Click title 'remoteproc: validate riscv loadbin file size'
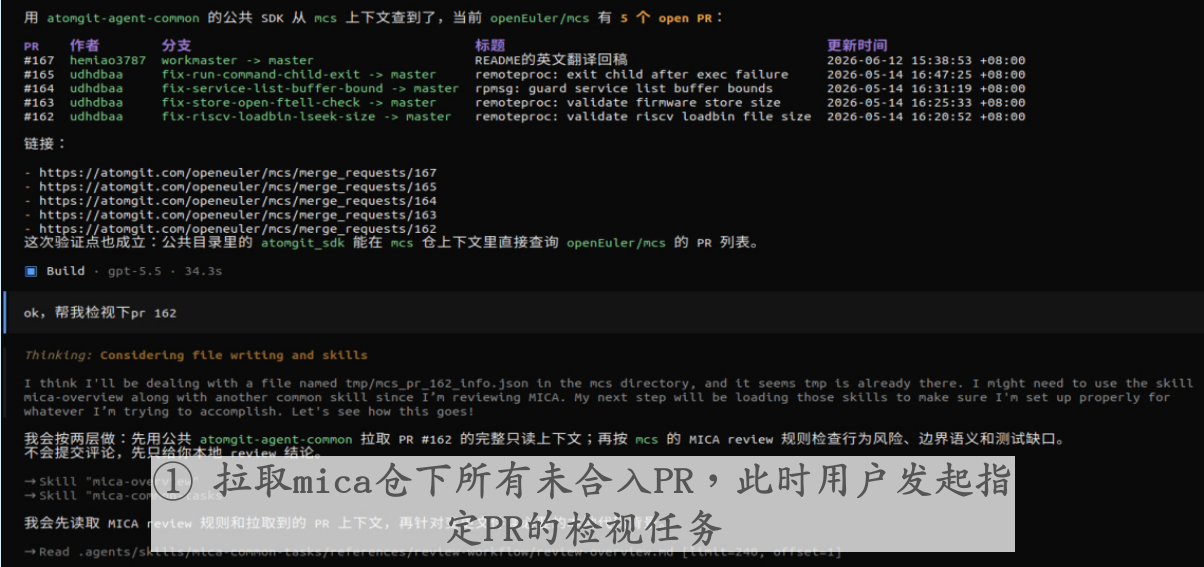The height and width of the screenshot is (567, 1204). point(643,116)
